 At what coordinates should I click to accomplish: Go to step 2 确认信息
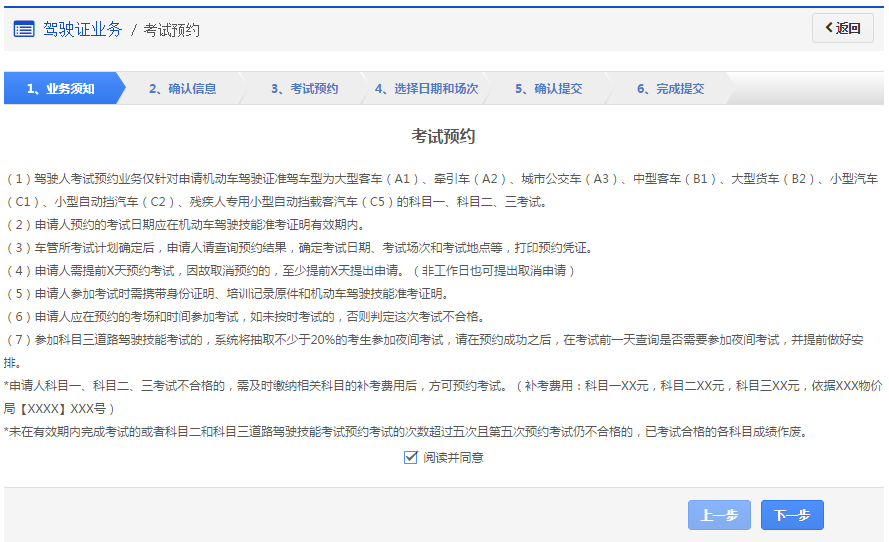pos(182,88)
